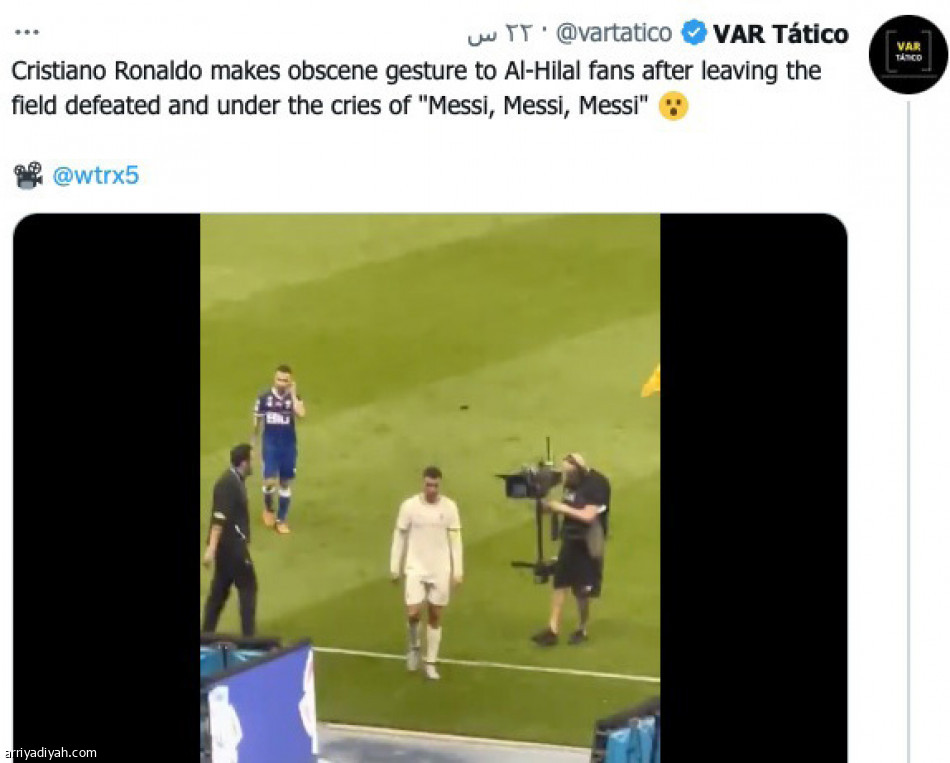Click the astonished face emoji
Image resolution: width=950 pixels, height=763 pixels.
point(673,105)
